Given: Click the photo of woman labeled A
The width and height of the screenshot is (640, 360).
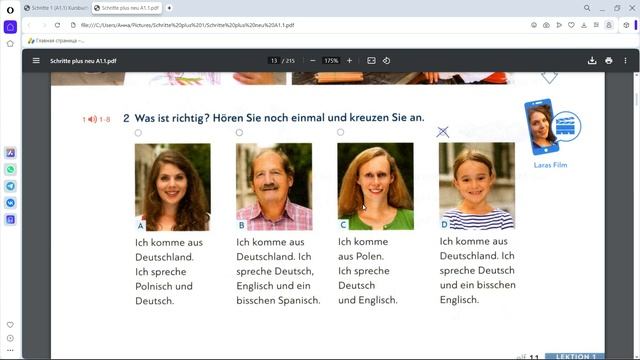Looking at the screenshot, I should [x=173, y=187].
